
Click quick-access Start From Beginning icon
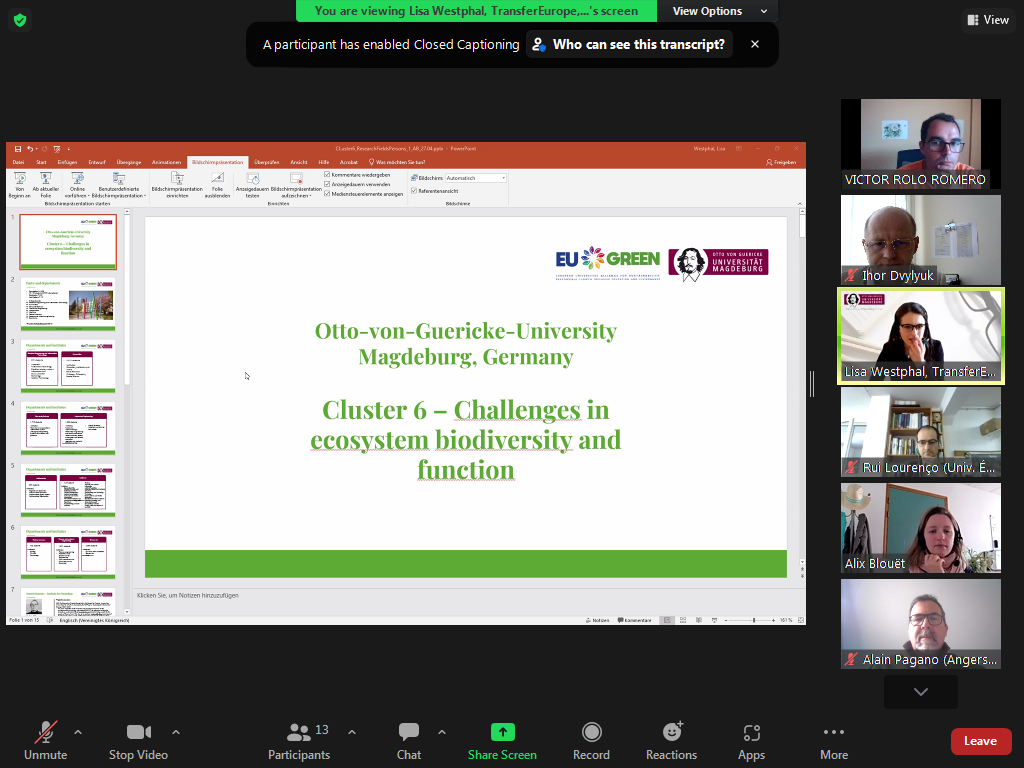pos(57,149)
